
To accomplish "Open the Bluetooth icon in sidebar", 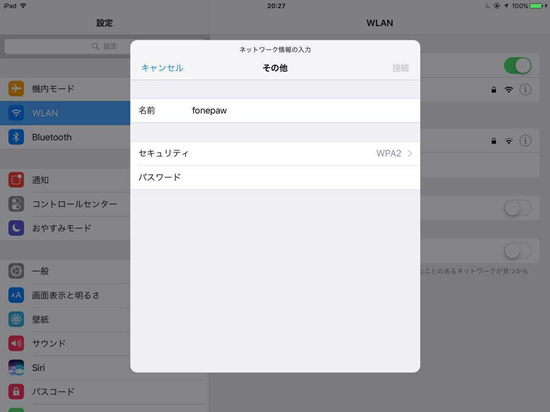I will pos(16,137).
